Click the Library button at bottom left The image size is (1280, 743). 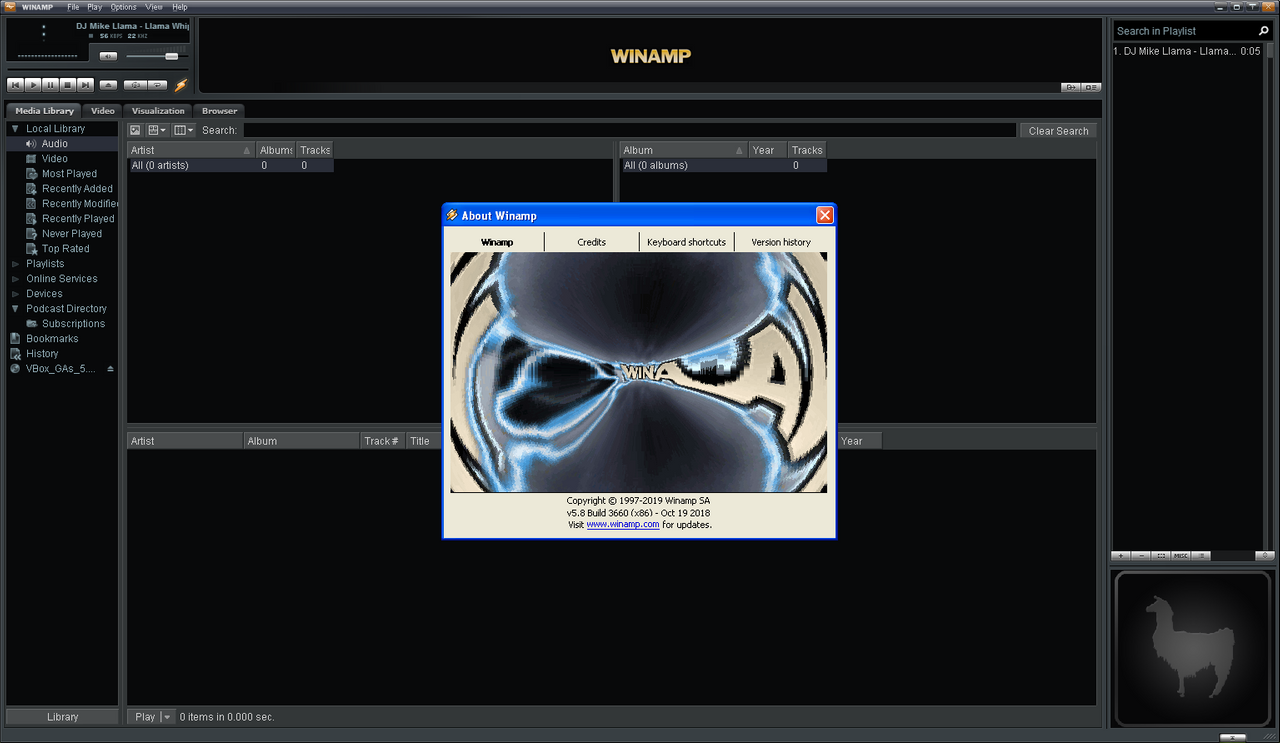pyautogui.click(x=62, y=717)
